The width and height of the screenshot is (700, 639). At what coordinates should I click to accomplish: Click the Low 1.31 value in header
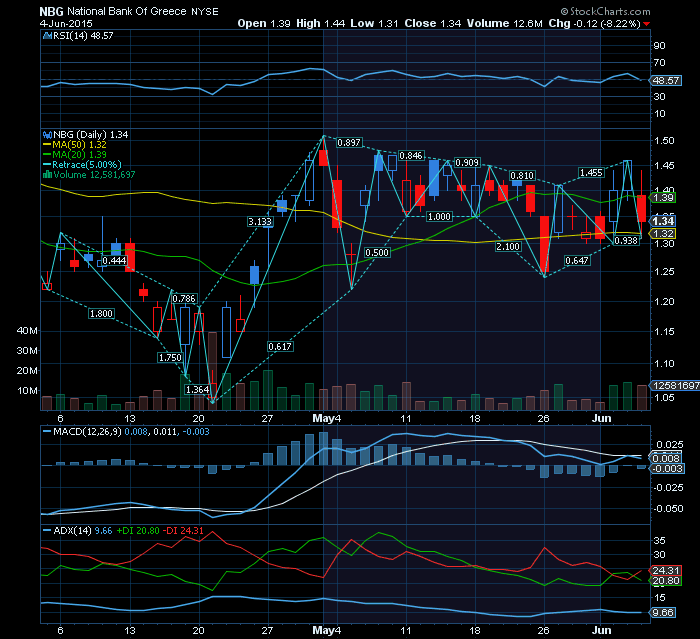(x=374, y=23)
